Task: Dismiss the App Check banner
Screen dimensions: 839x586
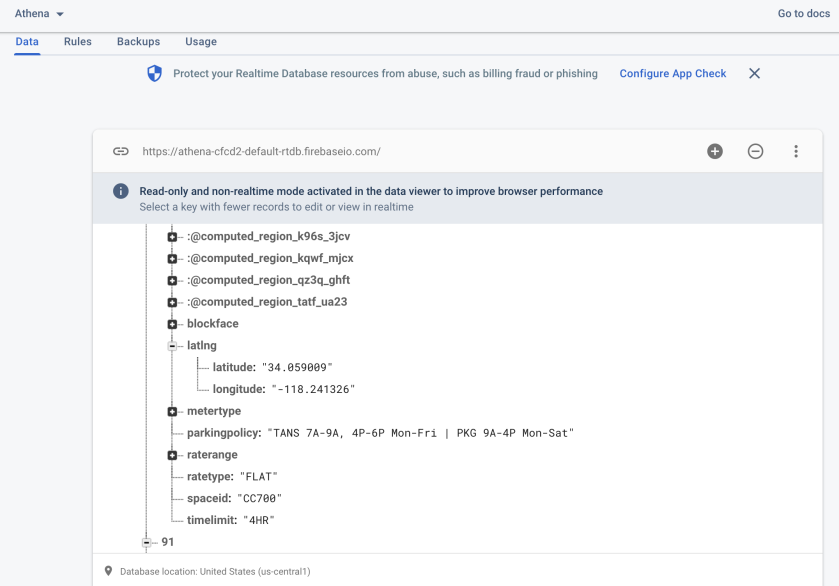Action: 754,73
